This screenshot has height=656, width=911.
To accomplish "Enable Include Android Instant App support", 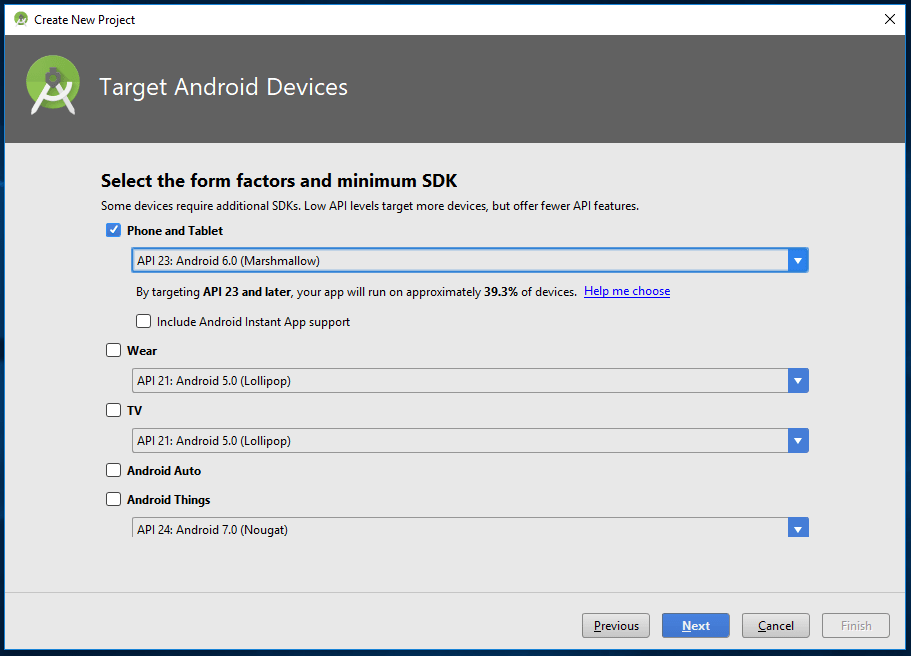I will [144, 322].
